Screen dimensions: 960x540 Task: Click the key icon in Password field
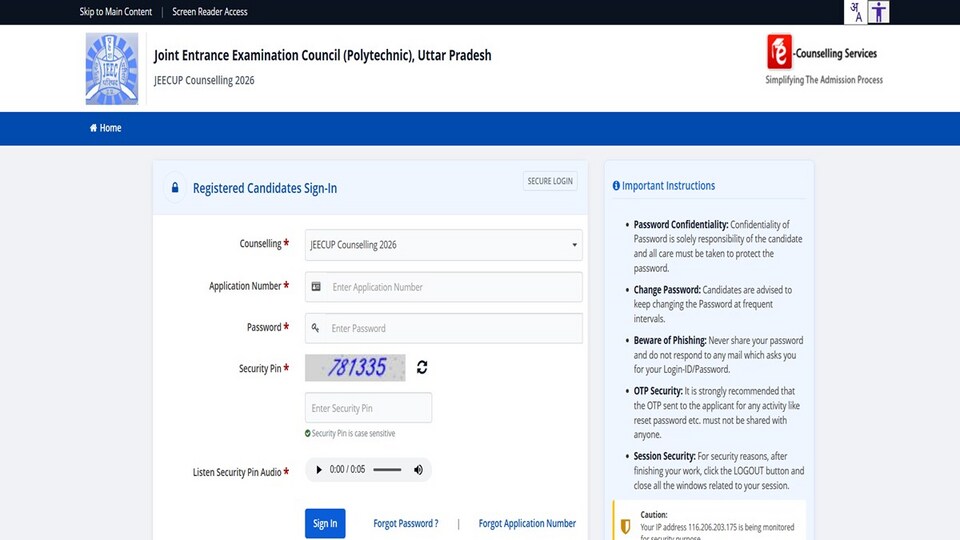(315, 328)
